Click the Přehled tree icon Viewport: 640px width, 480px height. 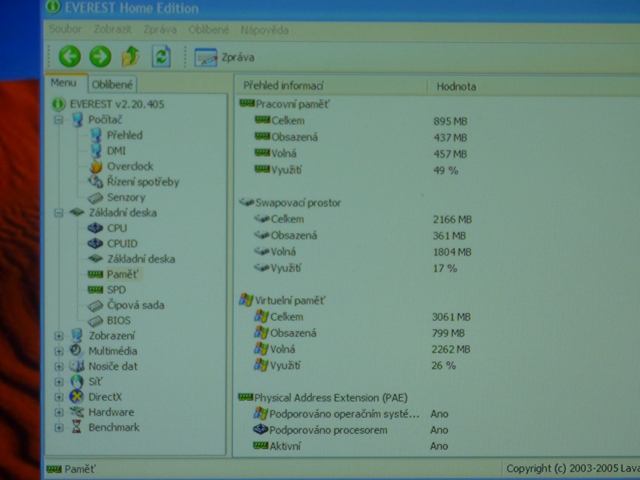pos(96,135)
